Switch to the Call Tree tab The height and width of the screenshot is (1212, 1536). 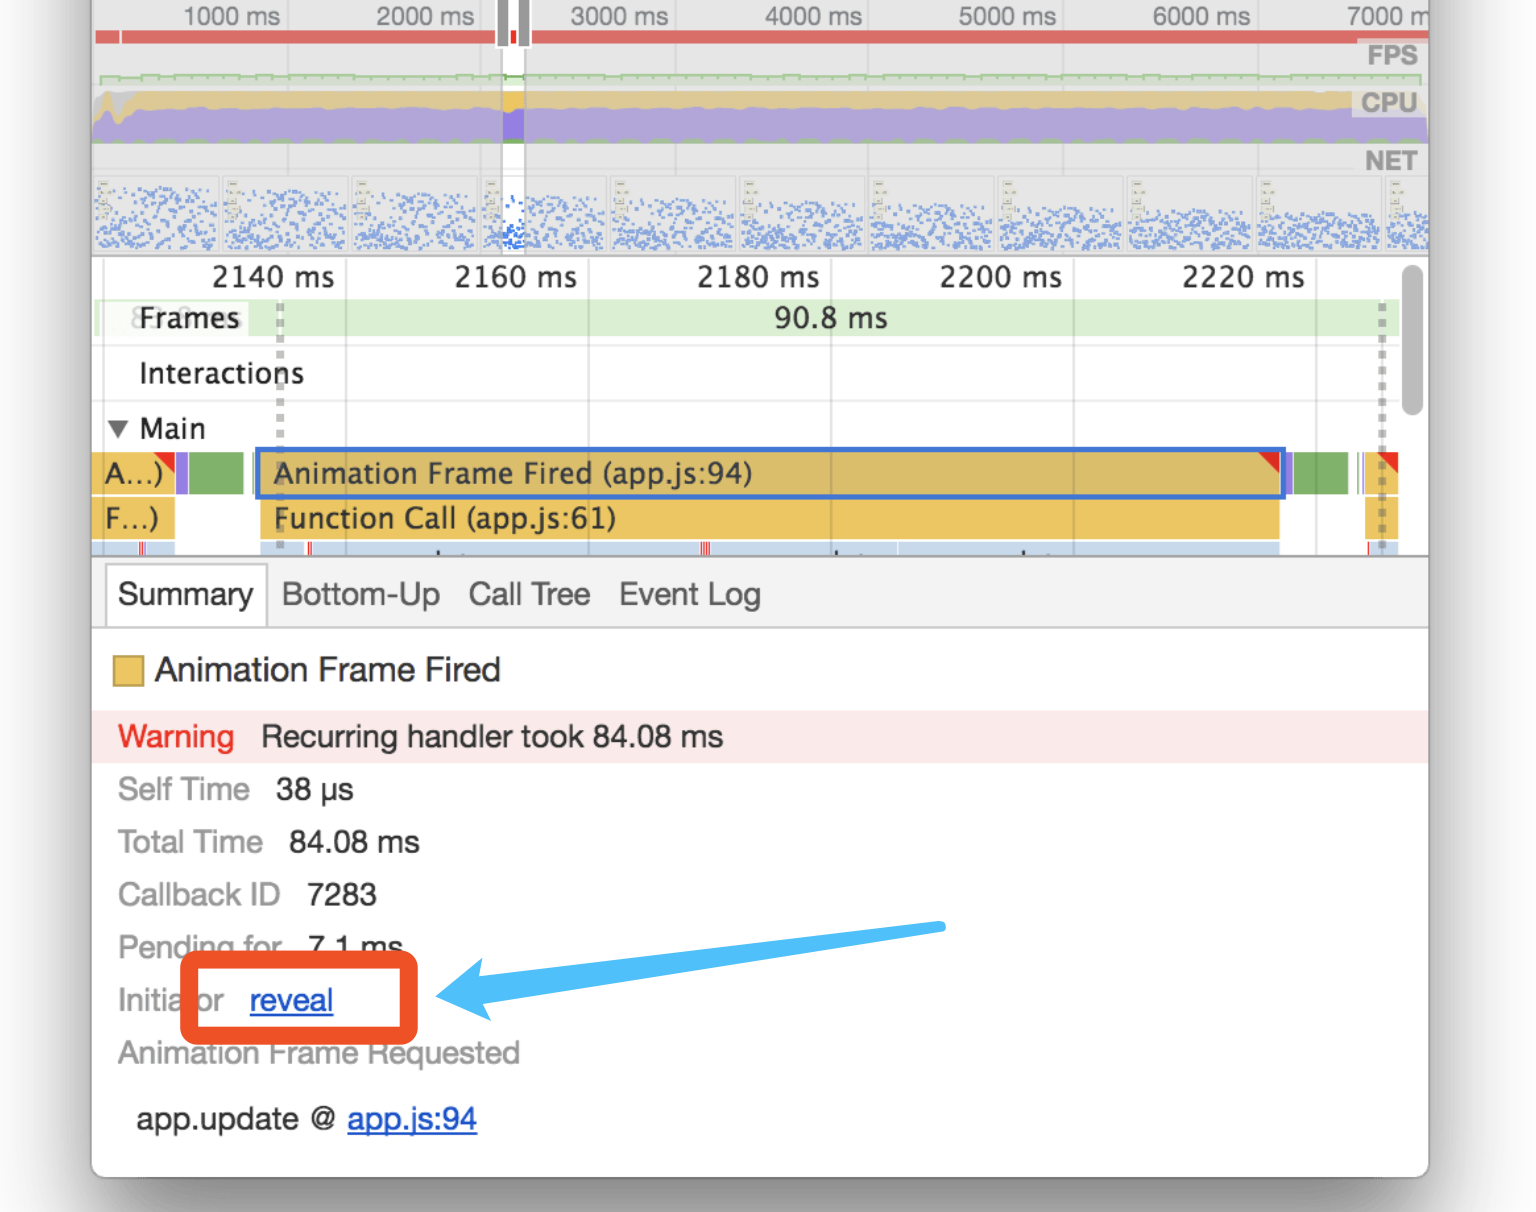(x=529, y=595)
